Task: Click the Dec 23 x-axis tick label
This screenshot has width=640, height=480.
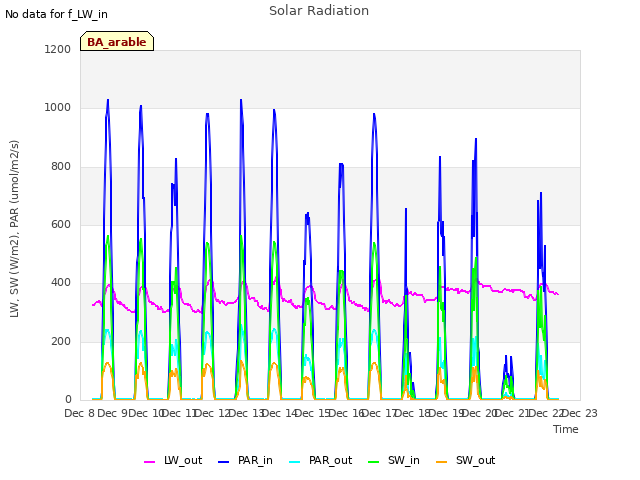Action: (579, 413)
